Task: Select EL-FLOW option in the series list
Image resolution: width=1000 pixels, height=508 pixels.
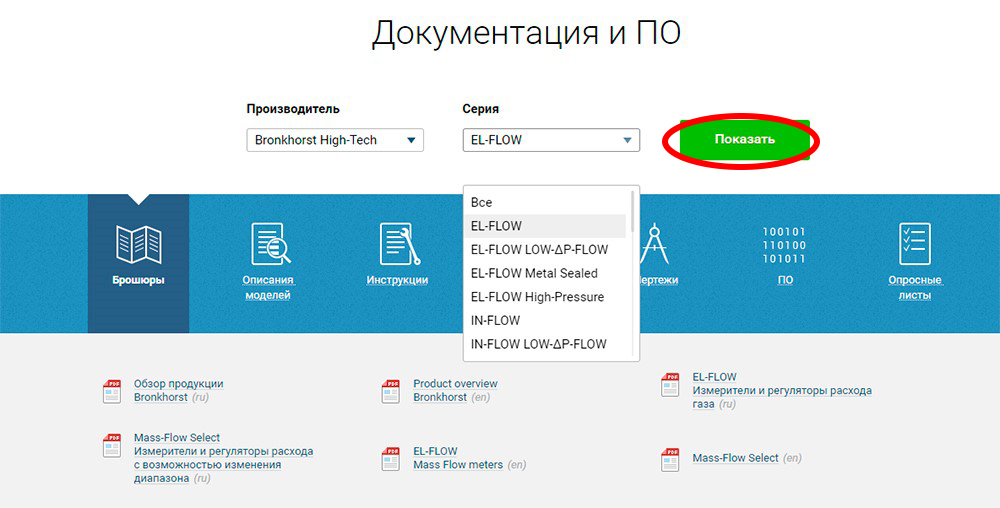Action: pyautogui.click(x=545, y=226)
